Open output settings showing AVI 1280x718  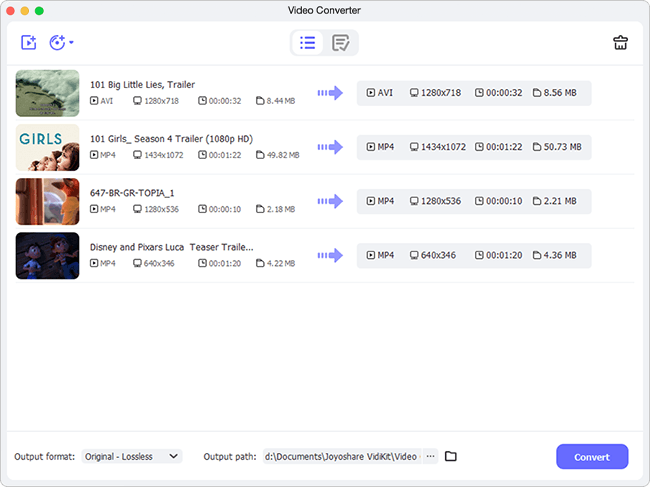474,93
